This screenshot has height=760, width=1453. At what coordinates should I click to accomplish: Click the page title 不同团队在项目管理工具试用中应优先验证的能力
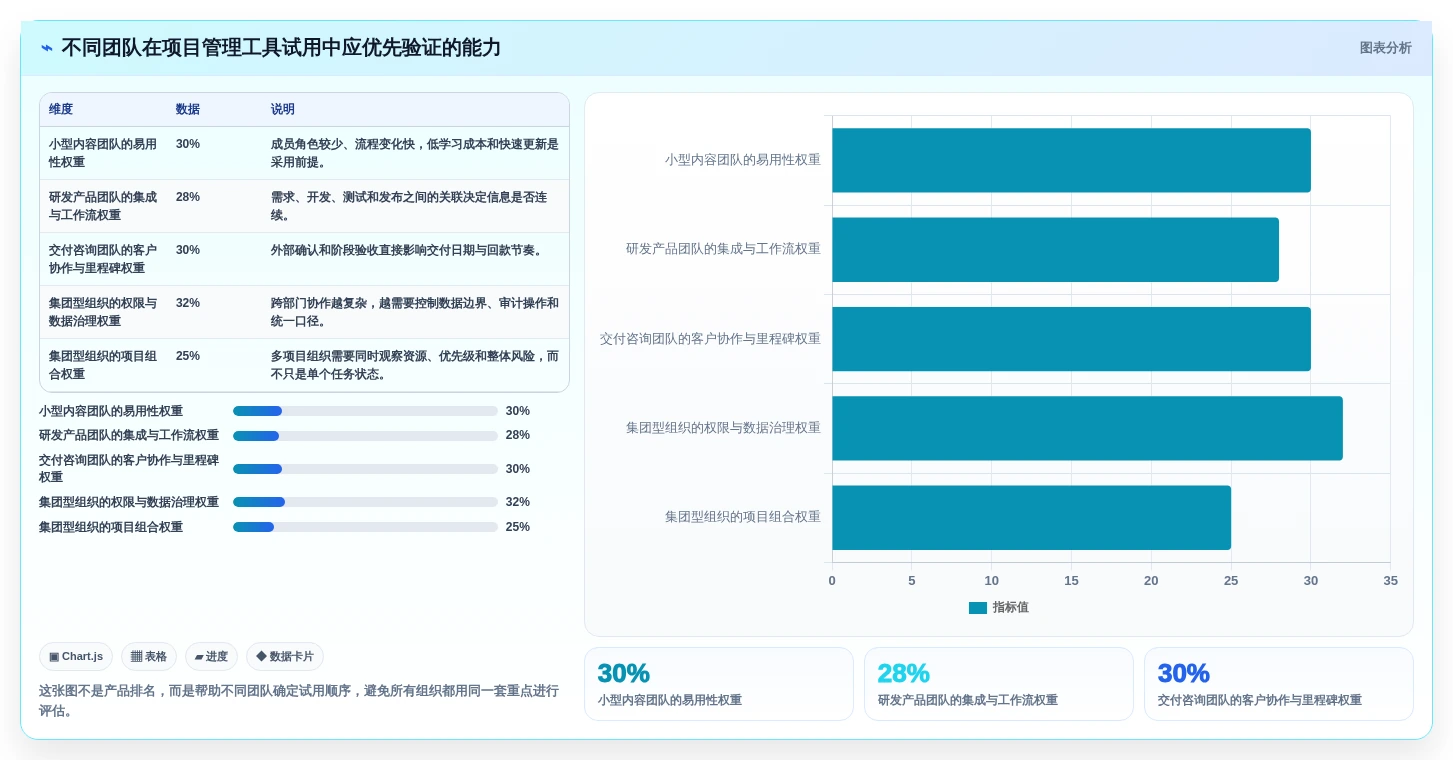(281, 48)
